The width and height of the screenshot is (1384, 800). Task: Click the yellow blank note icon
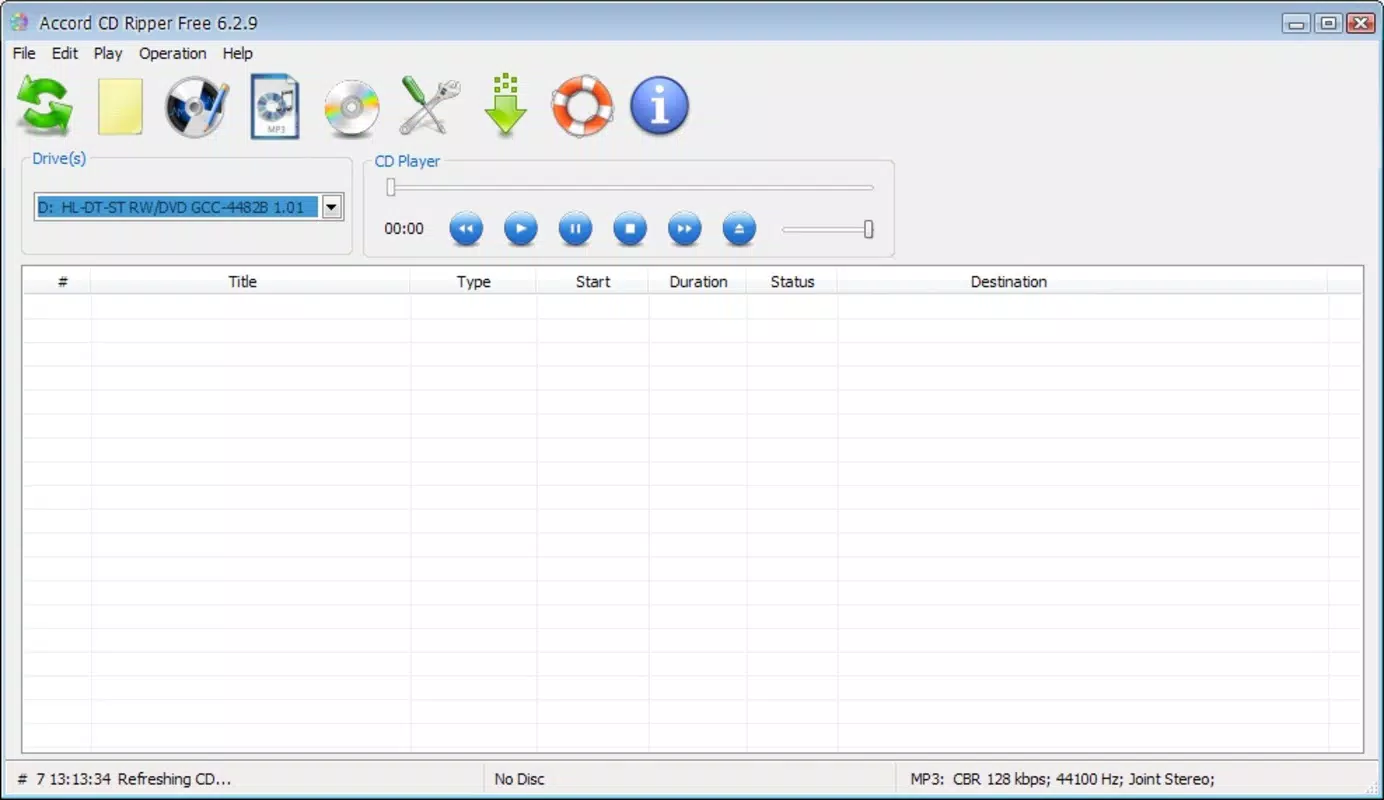tap(120, 107)
